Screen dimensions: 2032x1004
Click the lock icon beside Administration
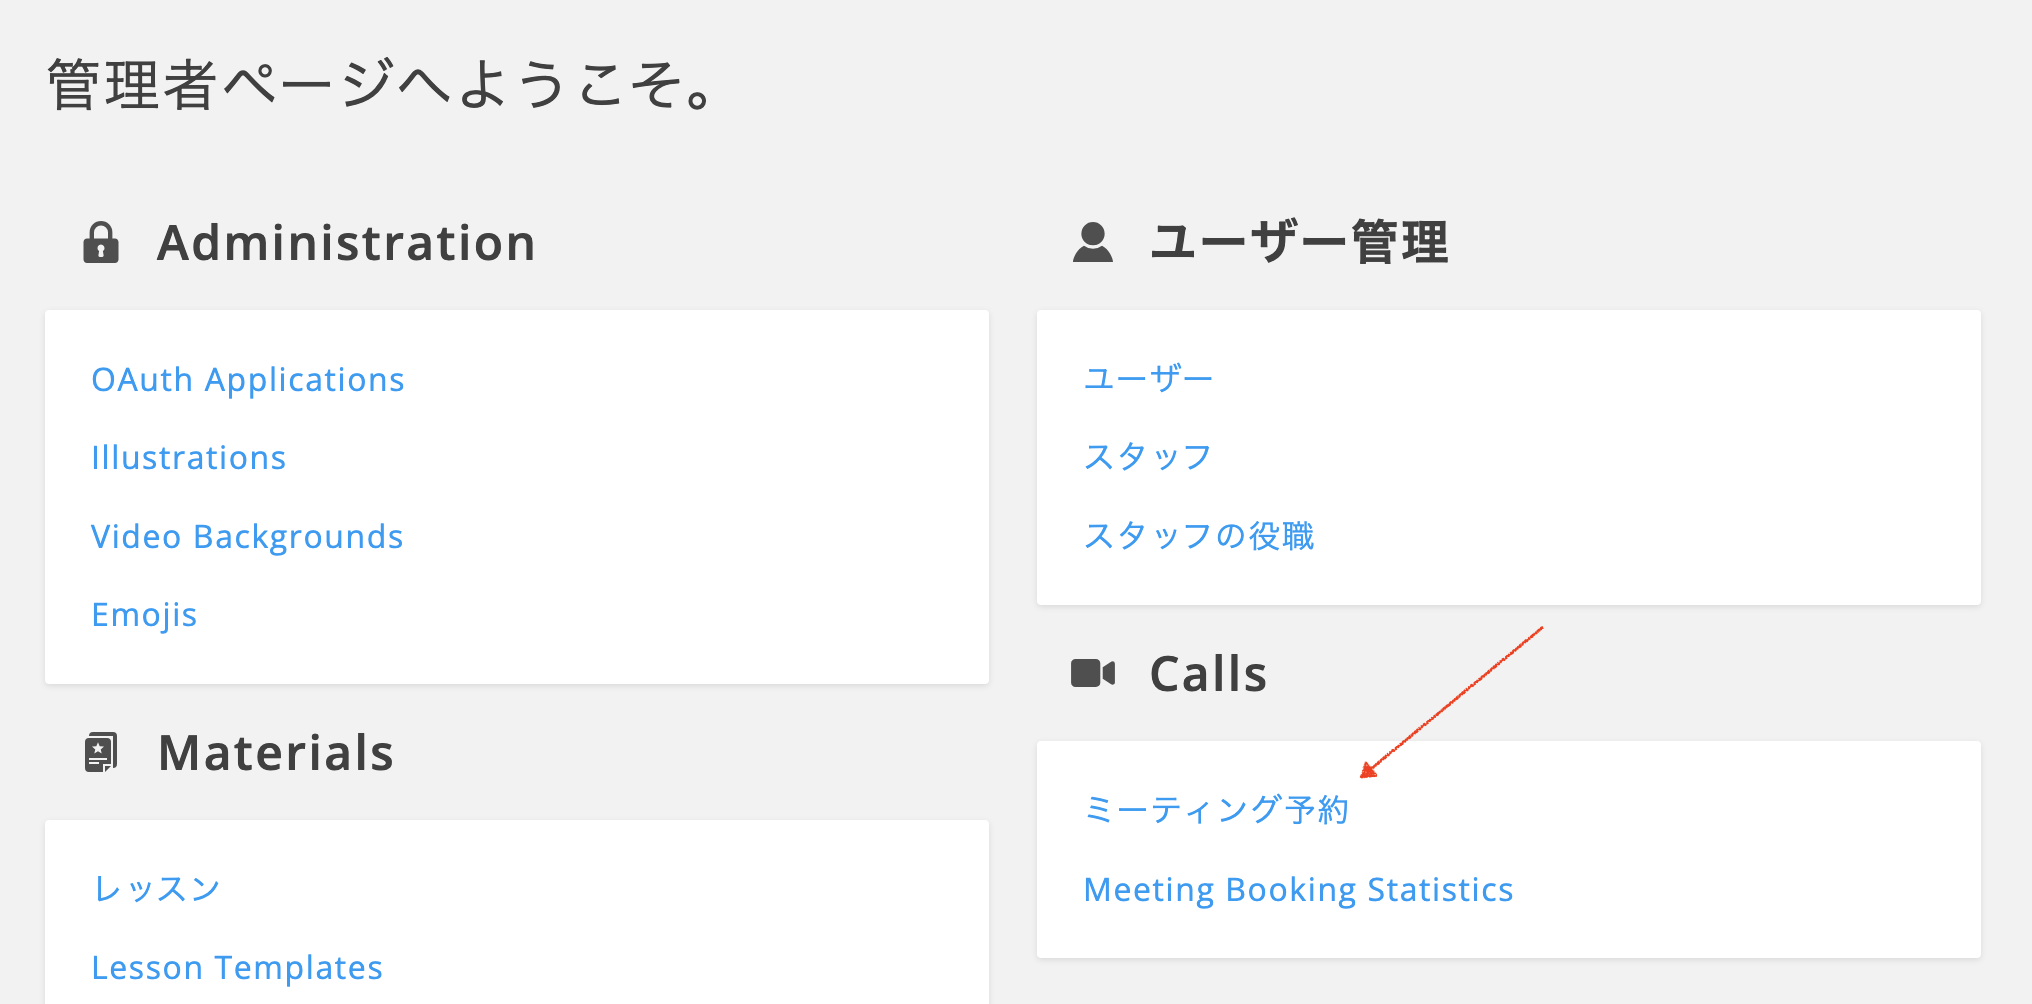[101, 243]
